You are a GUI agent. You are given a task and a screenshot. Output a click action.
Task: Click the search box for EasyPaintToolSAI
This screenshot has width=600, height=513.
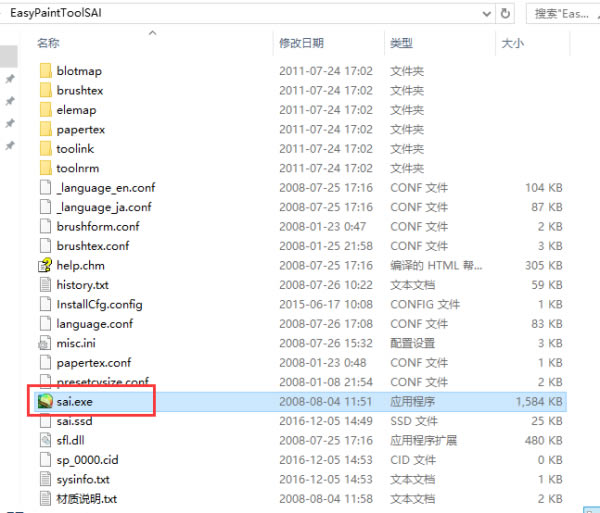click(x=562, y=14)
